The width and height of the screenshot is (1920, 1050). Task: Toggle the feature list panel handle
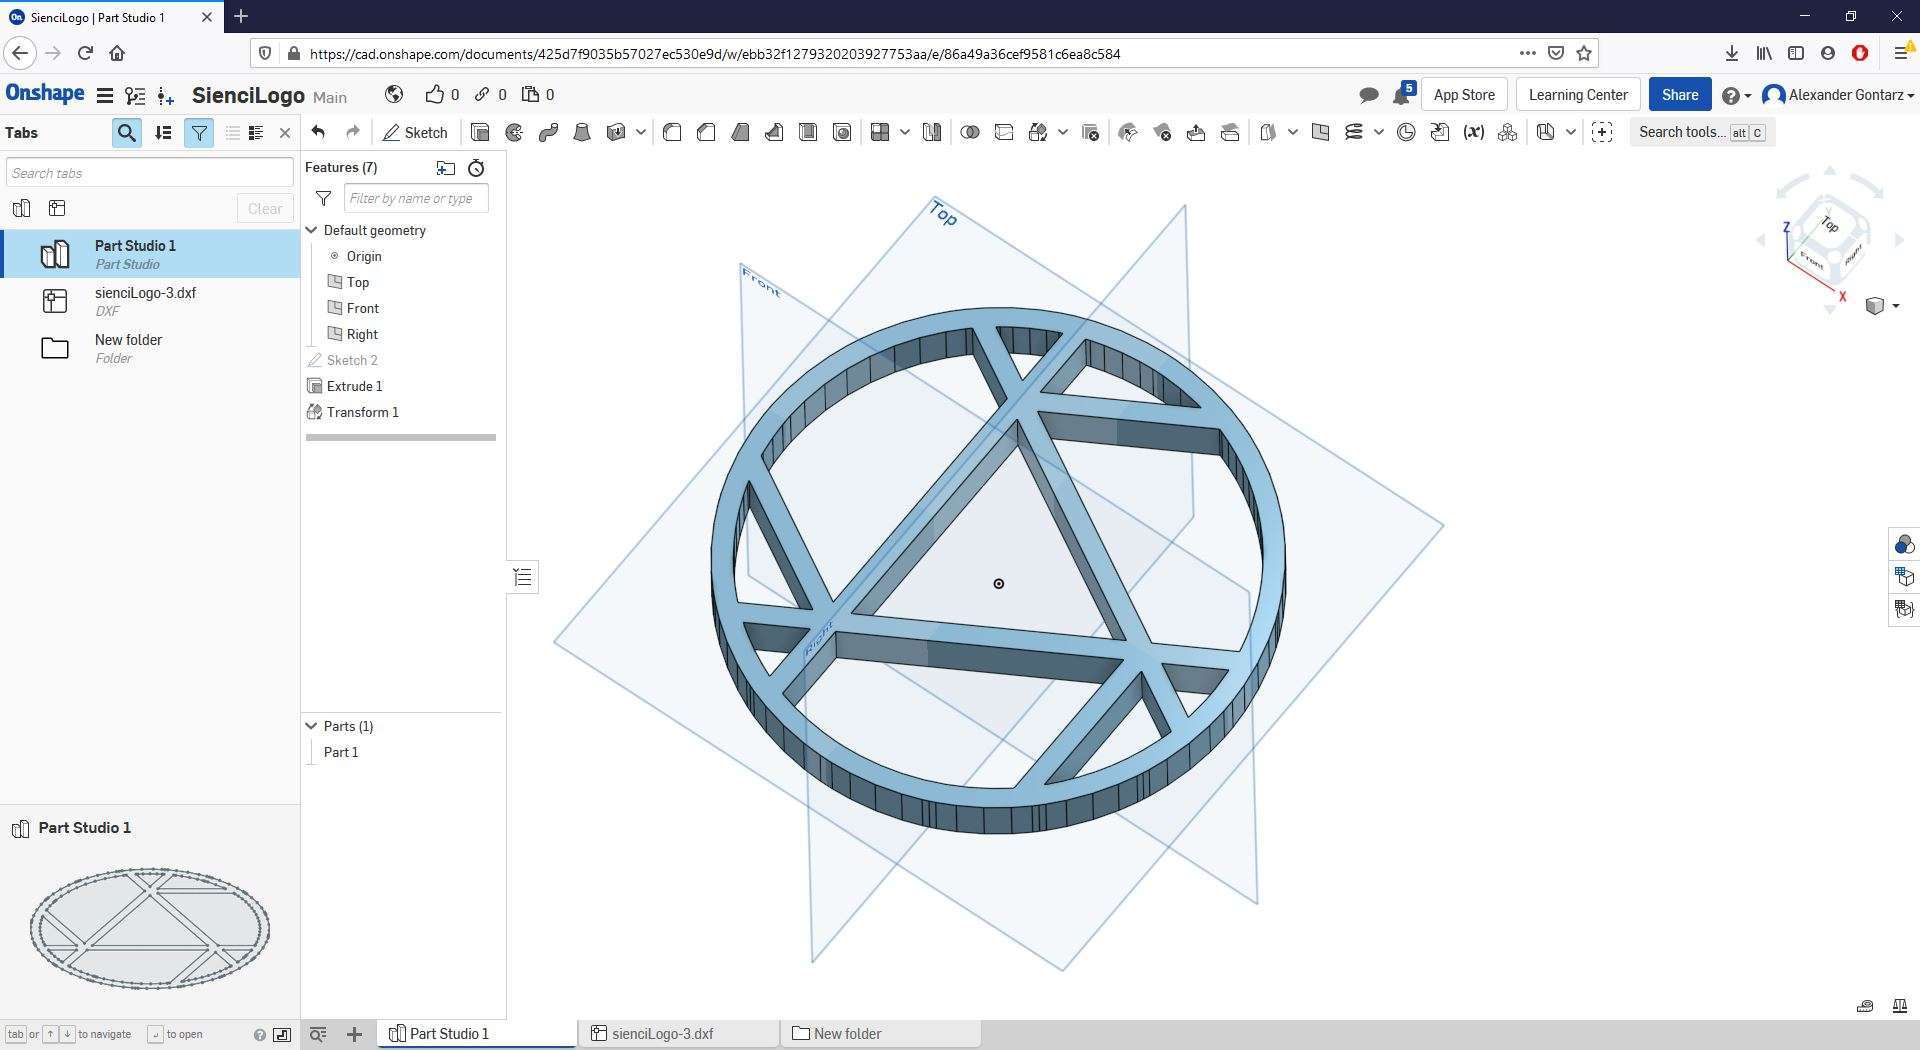tap(522, 577)
